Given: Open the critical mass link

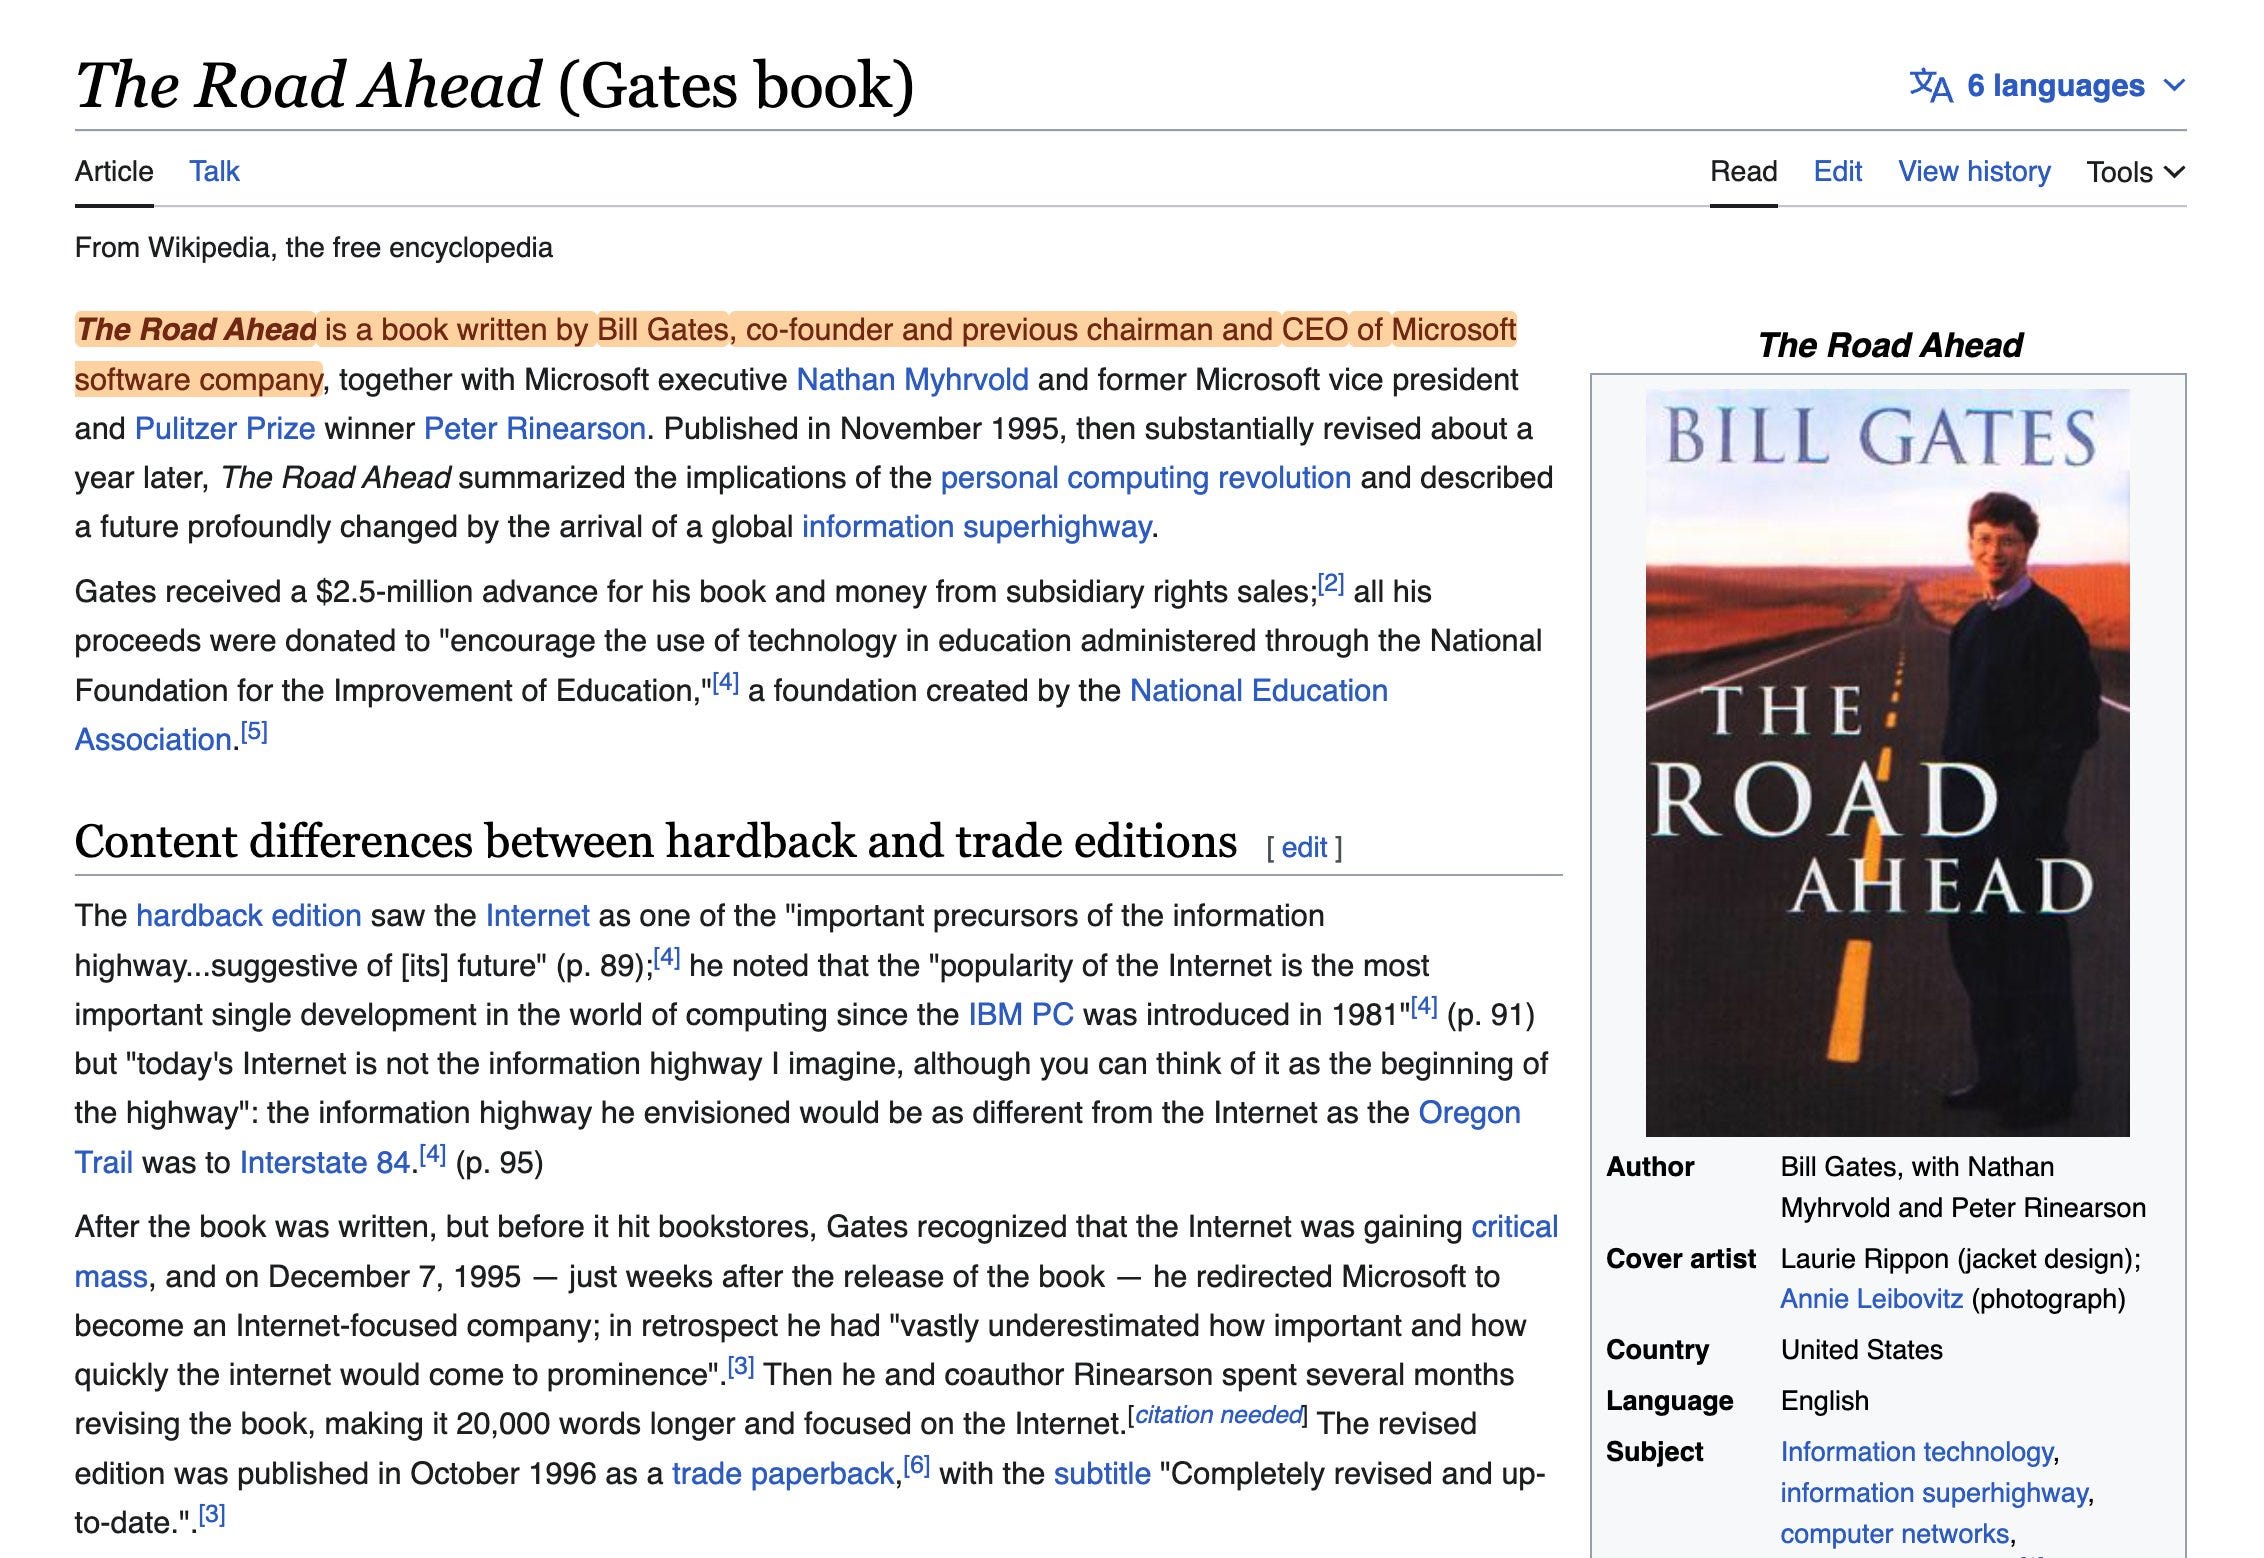Looking at the screenshot, I should tap(1514, 1227).
